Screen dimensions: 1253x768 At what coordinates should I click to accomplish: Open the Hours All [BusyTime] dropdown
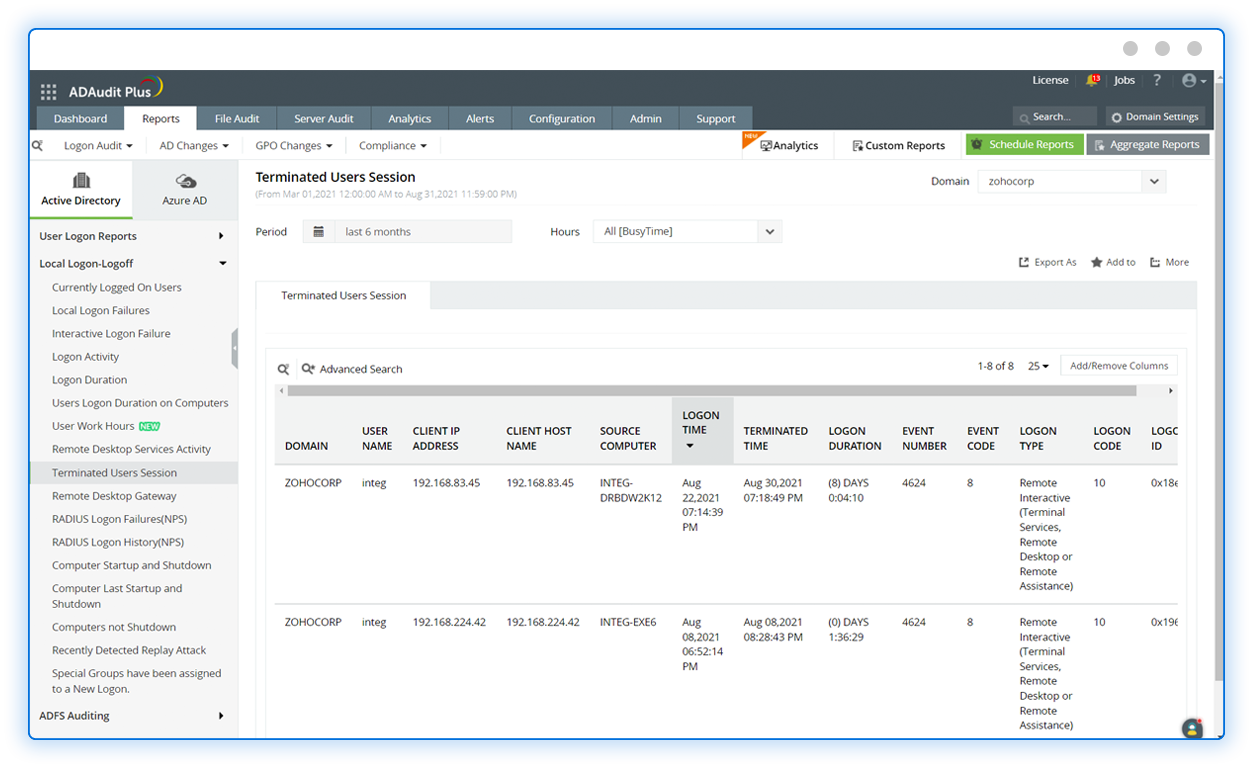tap(687, 231)
